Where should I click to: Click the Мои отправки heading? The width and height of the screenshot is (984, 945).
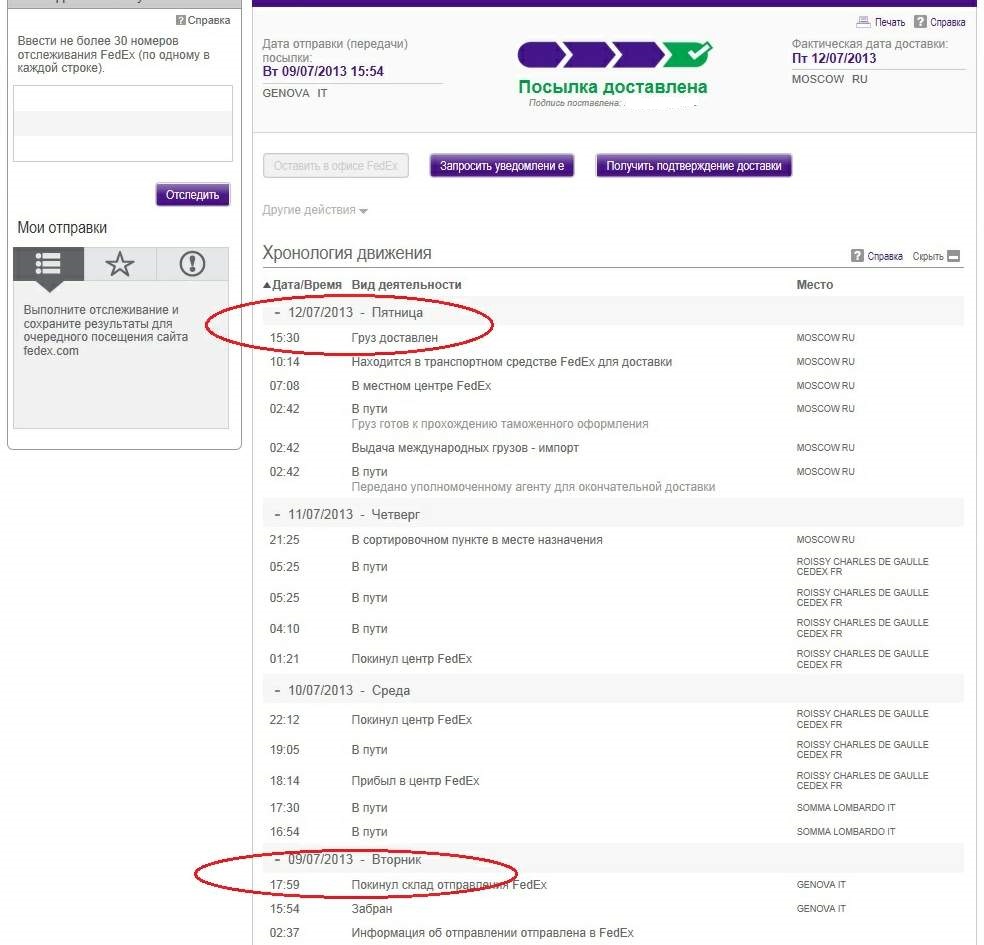click(62, 228)
